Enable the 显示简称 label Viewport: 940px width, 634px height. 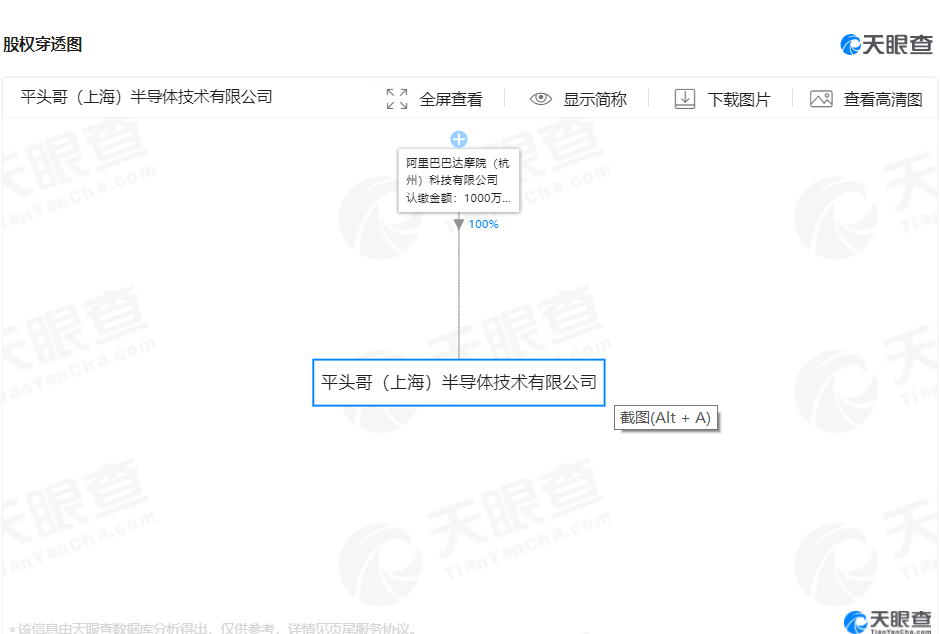pos(594,99)
